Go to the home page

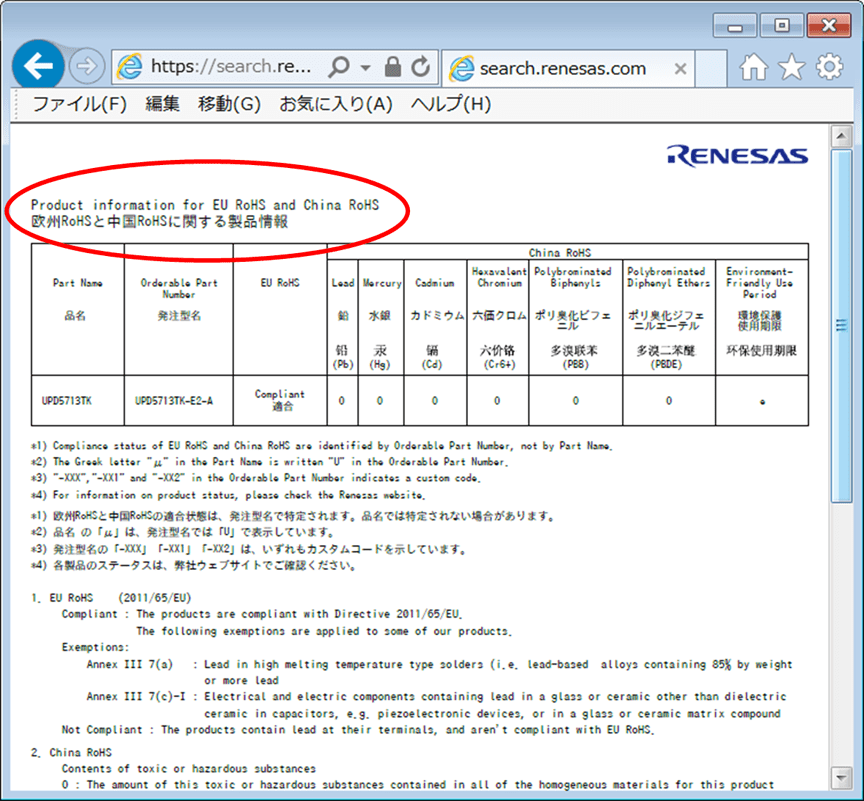[x=752, y=66]
